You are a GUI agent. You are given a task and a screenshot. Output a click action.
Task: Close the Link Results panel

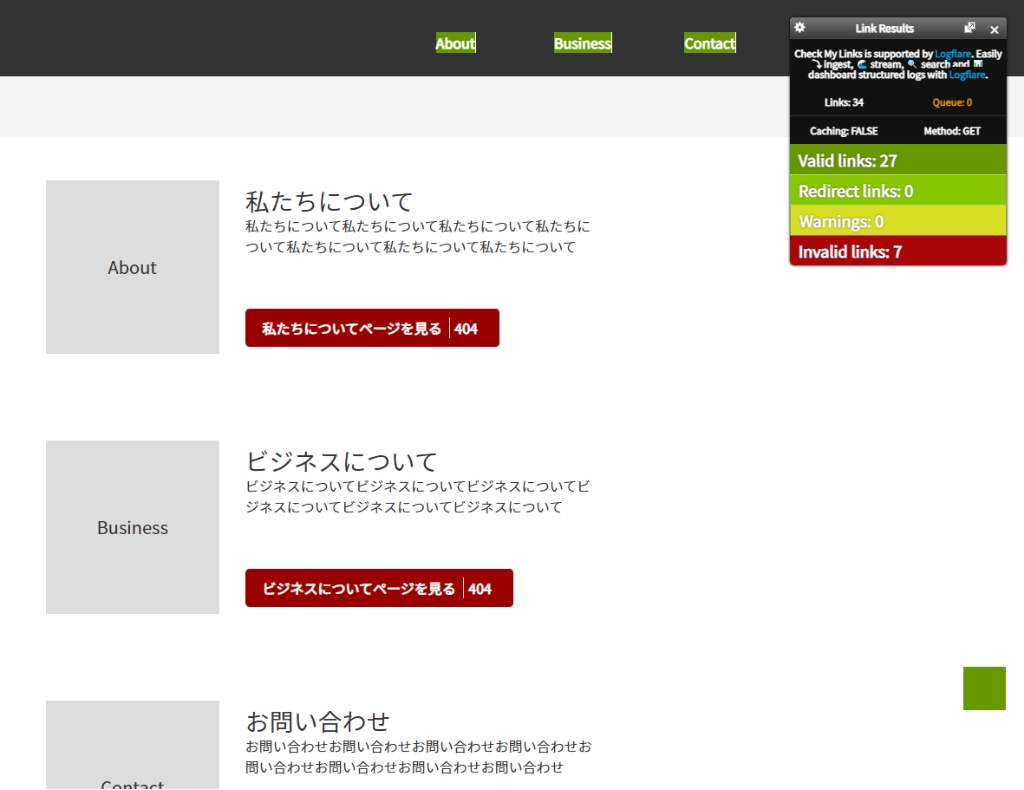coord(994,29)
